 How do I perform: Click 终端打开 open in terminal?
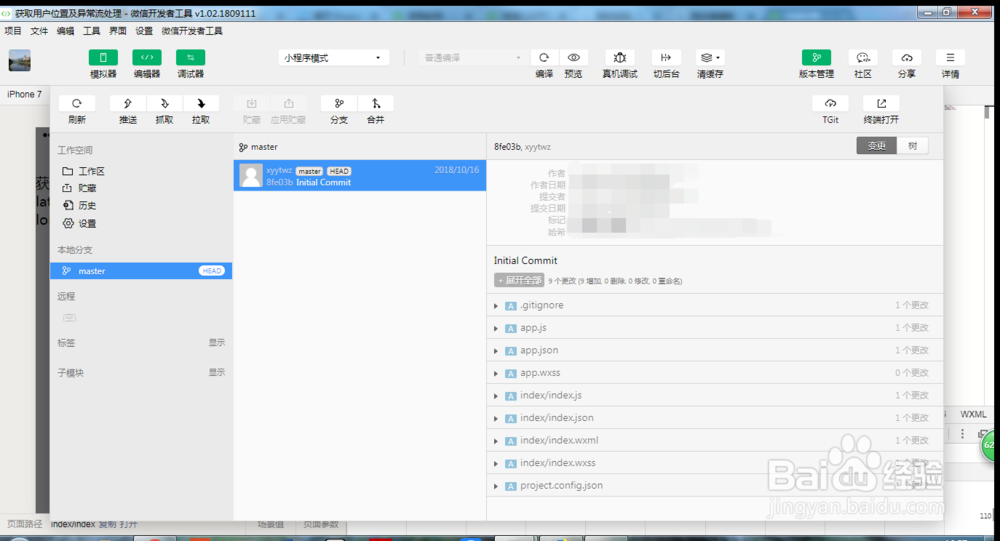tap(881, 103)
